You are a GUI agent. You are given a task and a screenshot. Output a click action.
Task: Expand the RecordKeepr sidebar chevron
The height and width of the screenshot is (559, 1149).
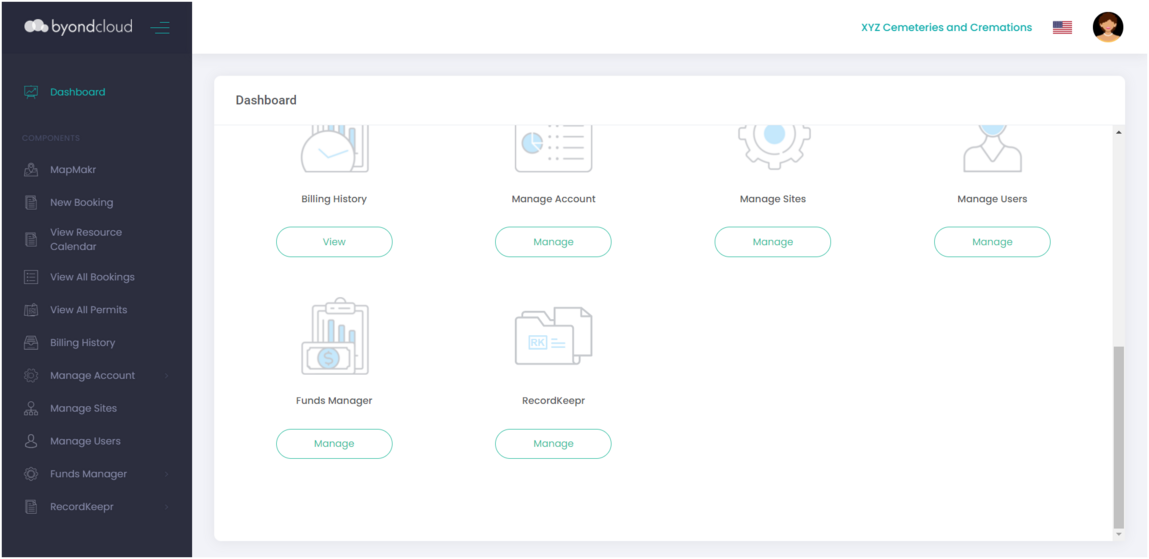[166, 507]
